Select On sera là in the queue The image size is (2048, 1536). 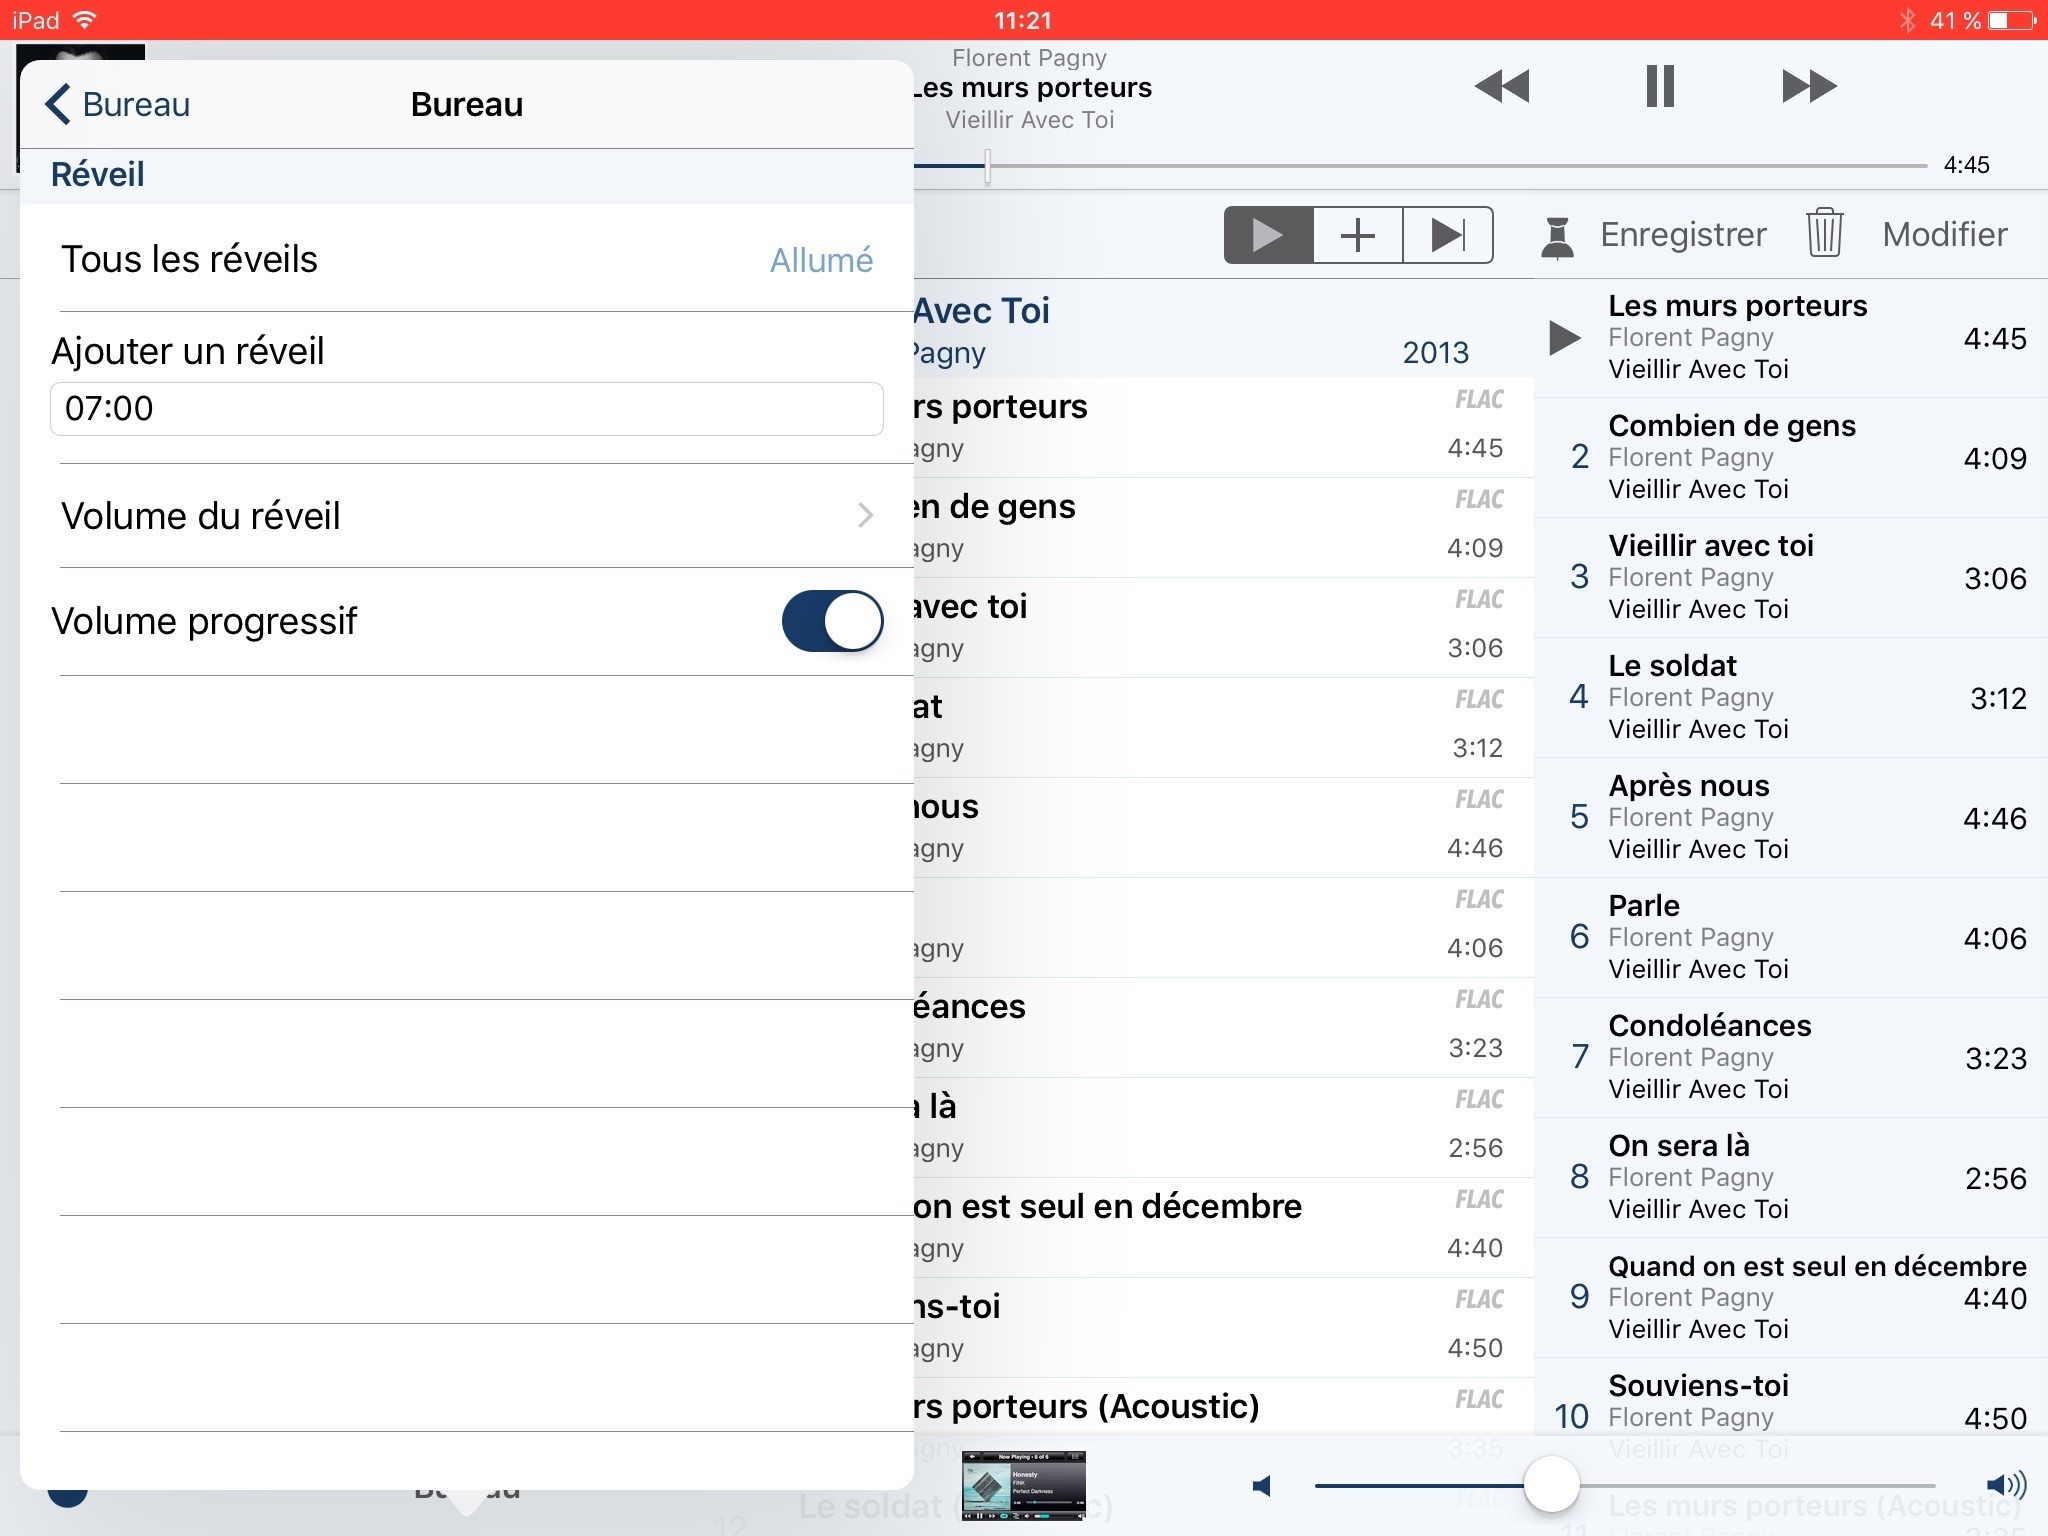click(x=1790, y=1178)
